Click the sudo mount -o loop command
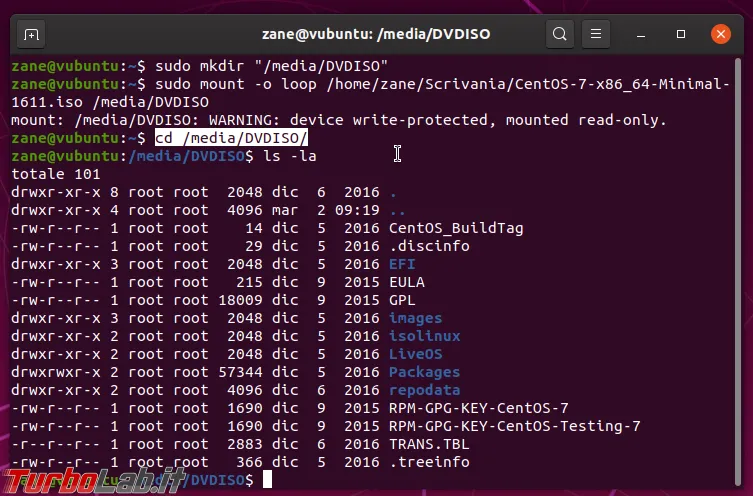 coord(442,85)
